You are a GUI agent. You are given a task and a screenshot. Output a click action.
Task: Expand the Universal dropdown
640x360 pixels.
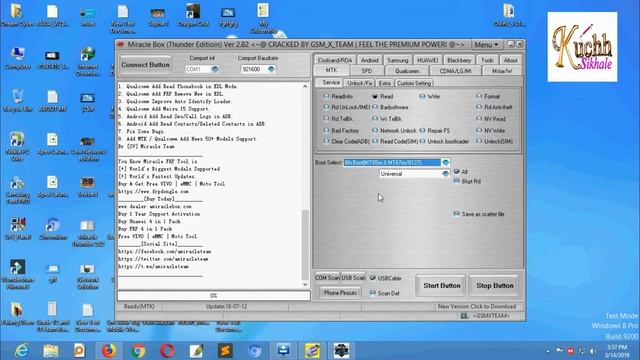(445, 174)
